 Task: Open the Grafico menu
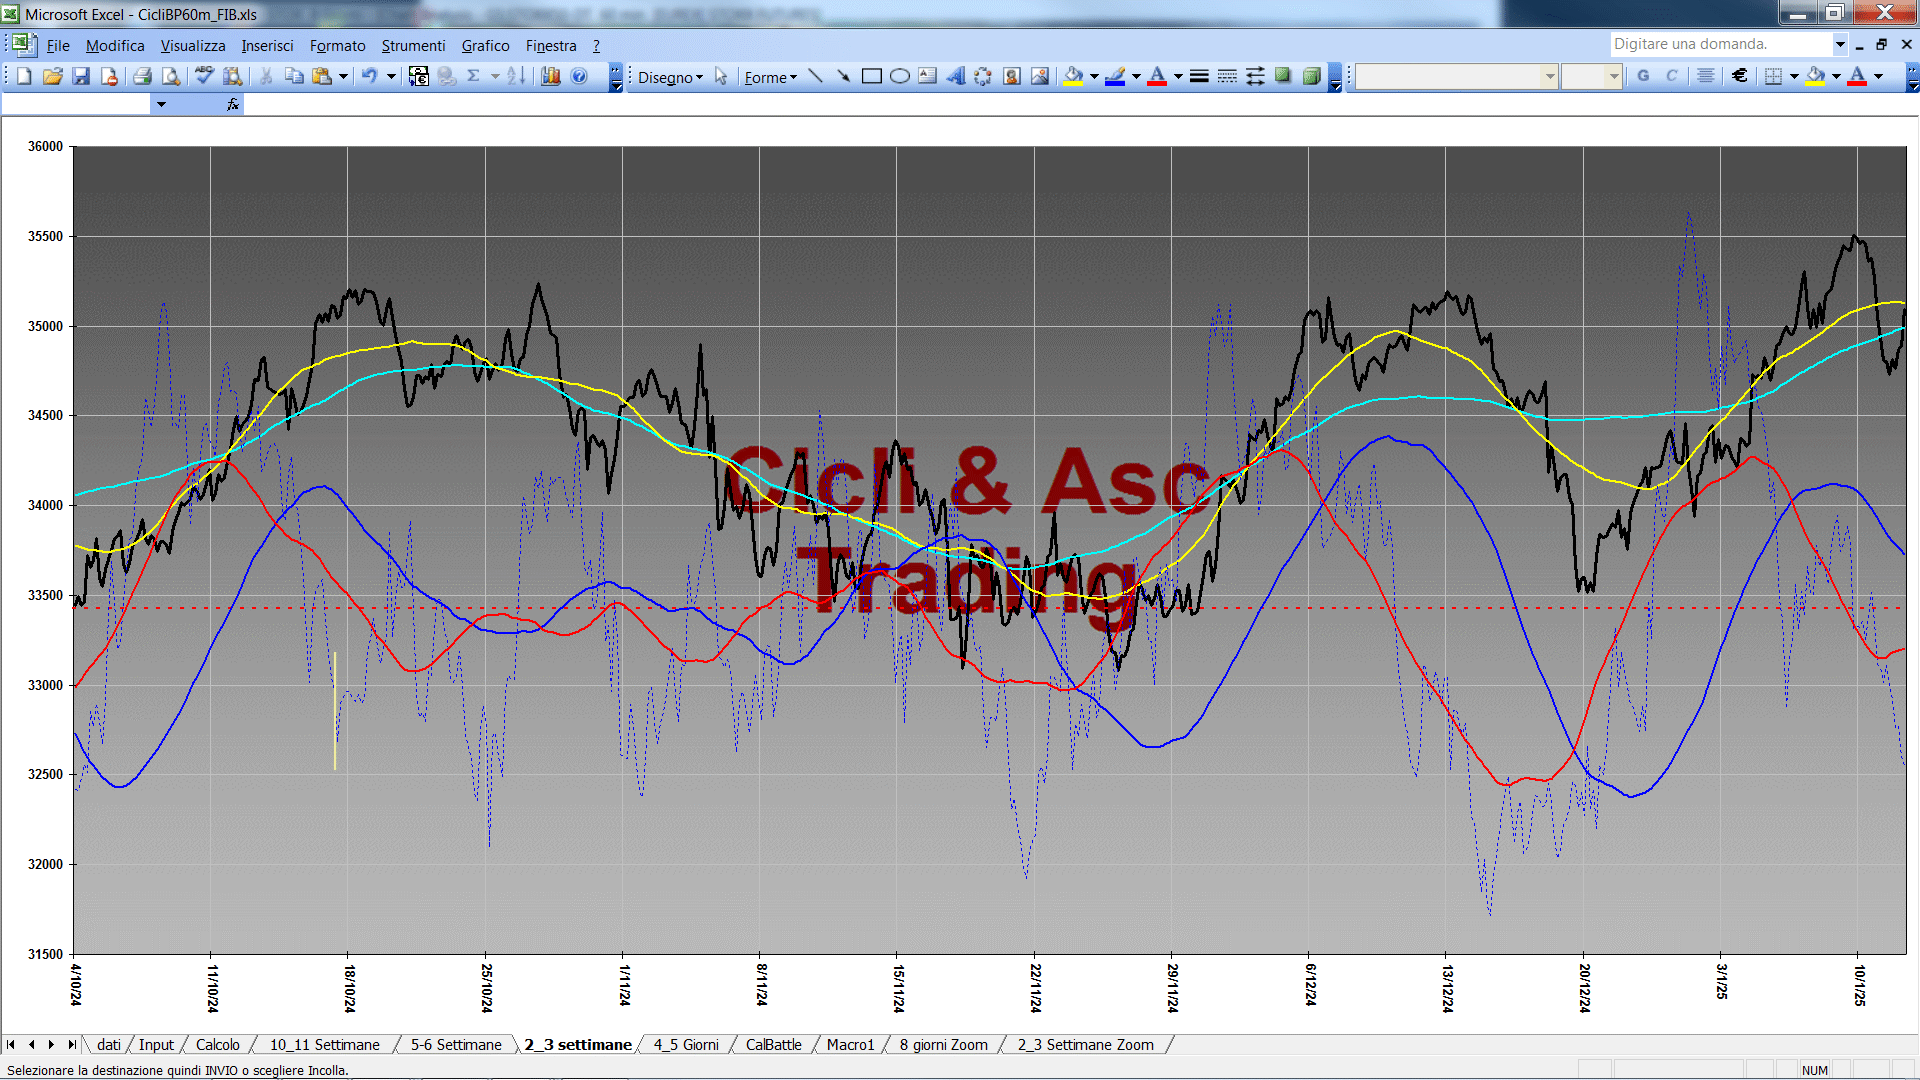pos(485,45)
